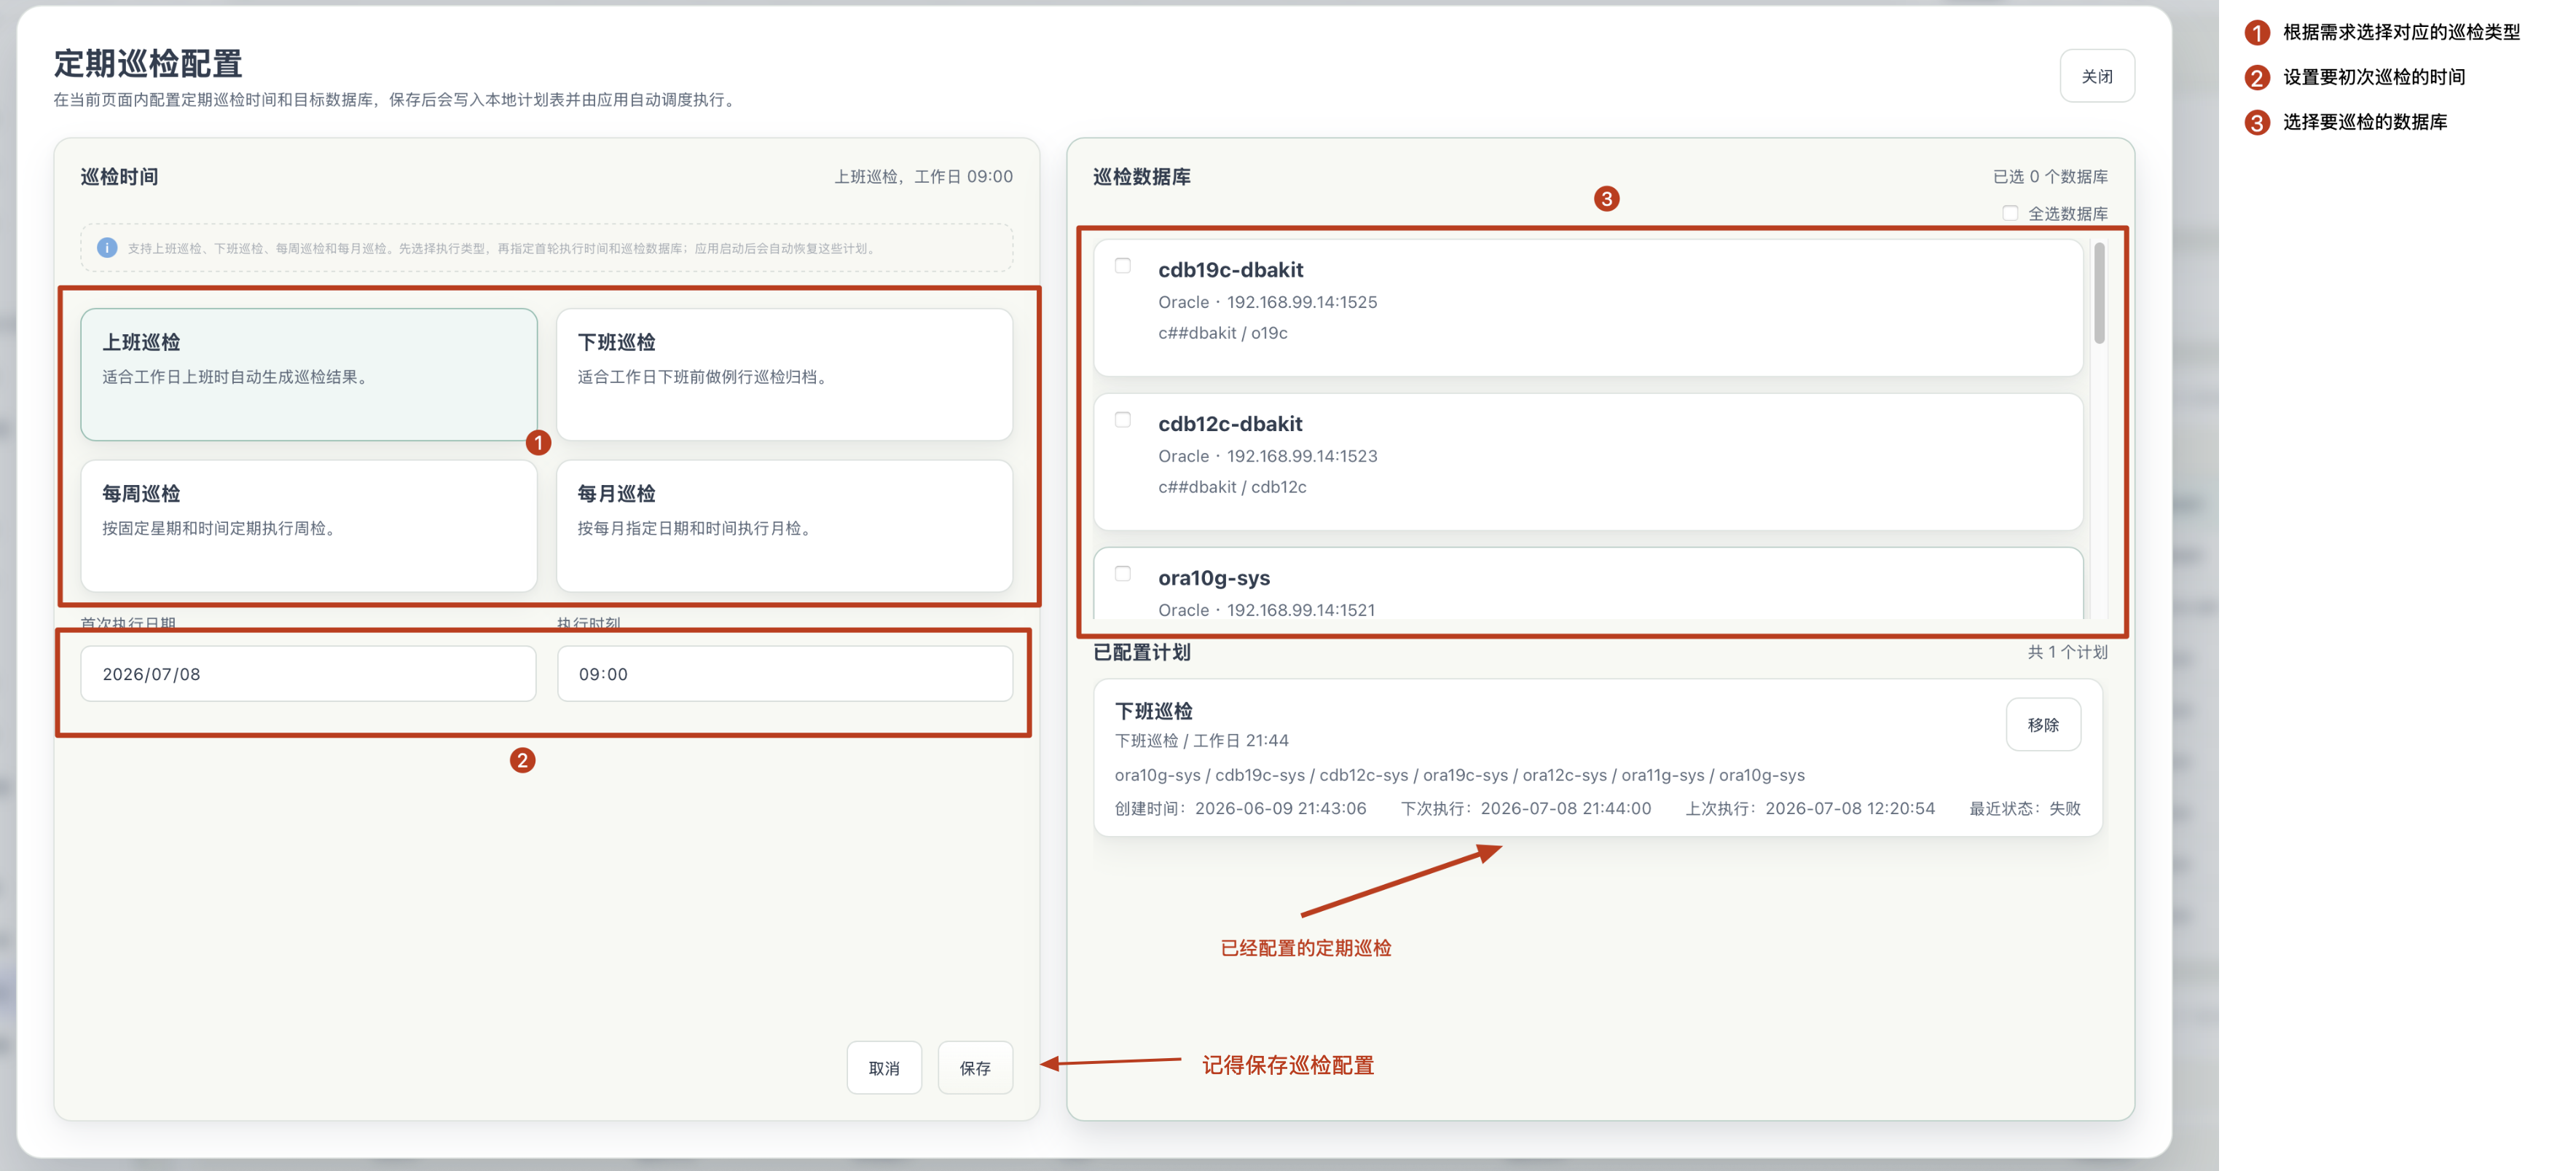Click the configured 下班巡检 plan card title
This screenshot has width=2576, height=1171.
pyautogui.click(x=1154, y=711)
